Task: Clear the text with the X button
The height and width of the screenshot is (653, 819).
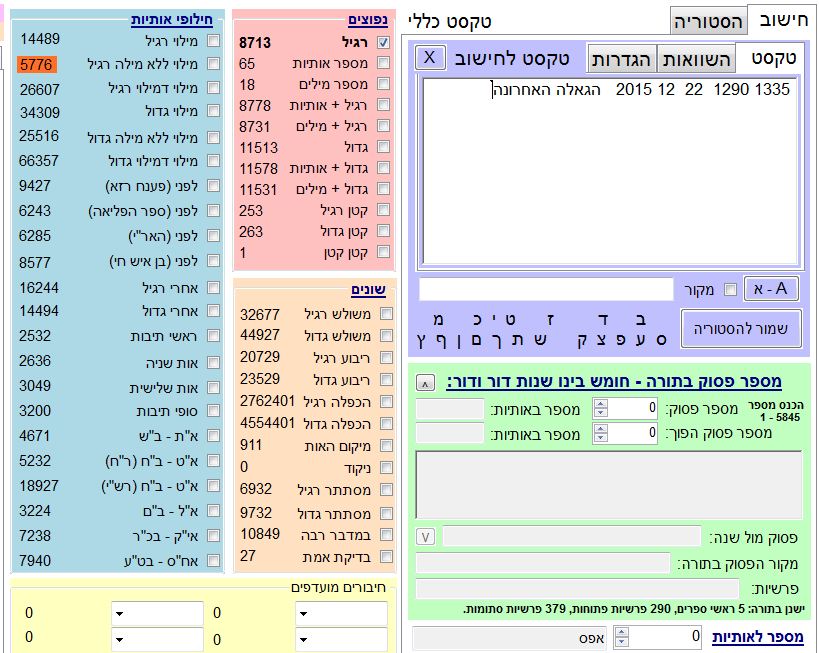Action: 429,57
